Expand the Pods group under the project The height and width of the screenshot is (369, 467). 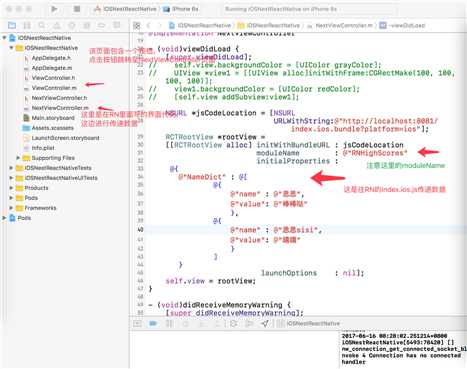click(11, 198)
